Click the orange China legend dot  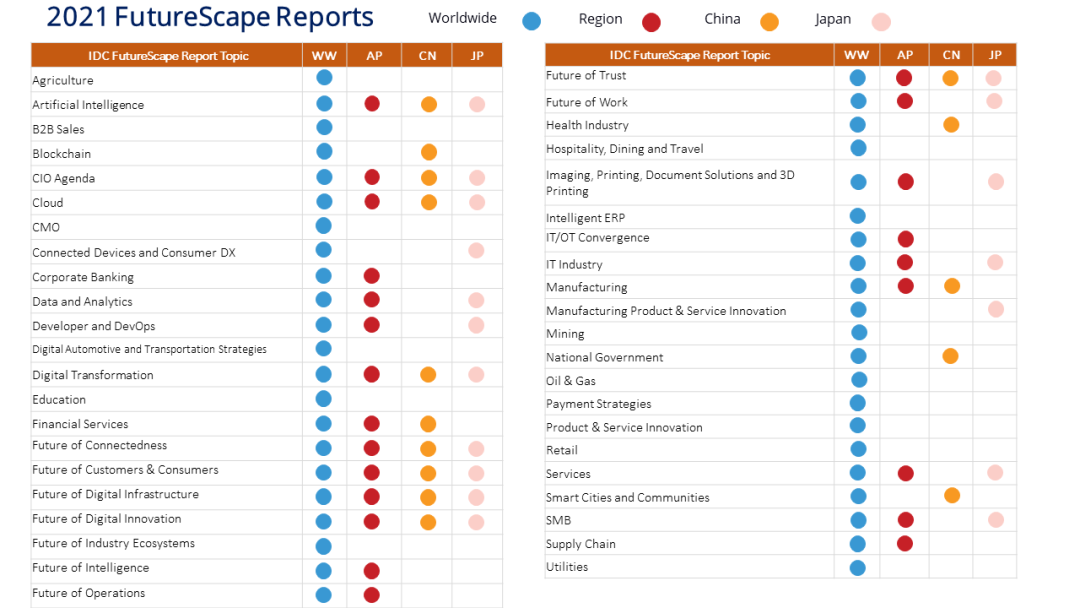tap(769, 22)
